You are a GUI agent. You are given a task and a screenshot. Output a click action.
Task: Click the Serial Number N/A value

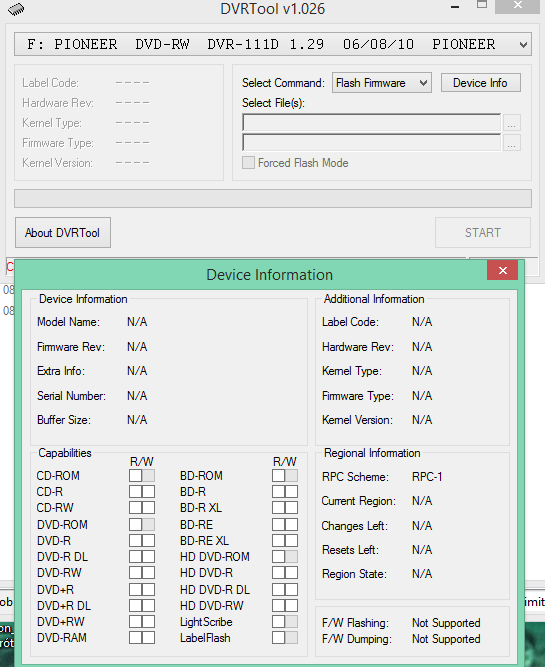(x=137, y=396)
